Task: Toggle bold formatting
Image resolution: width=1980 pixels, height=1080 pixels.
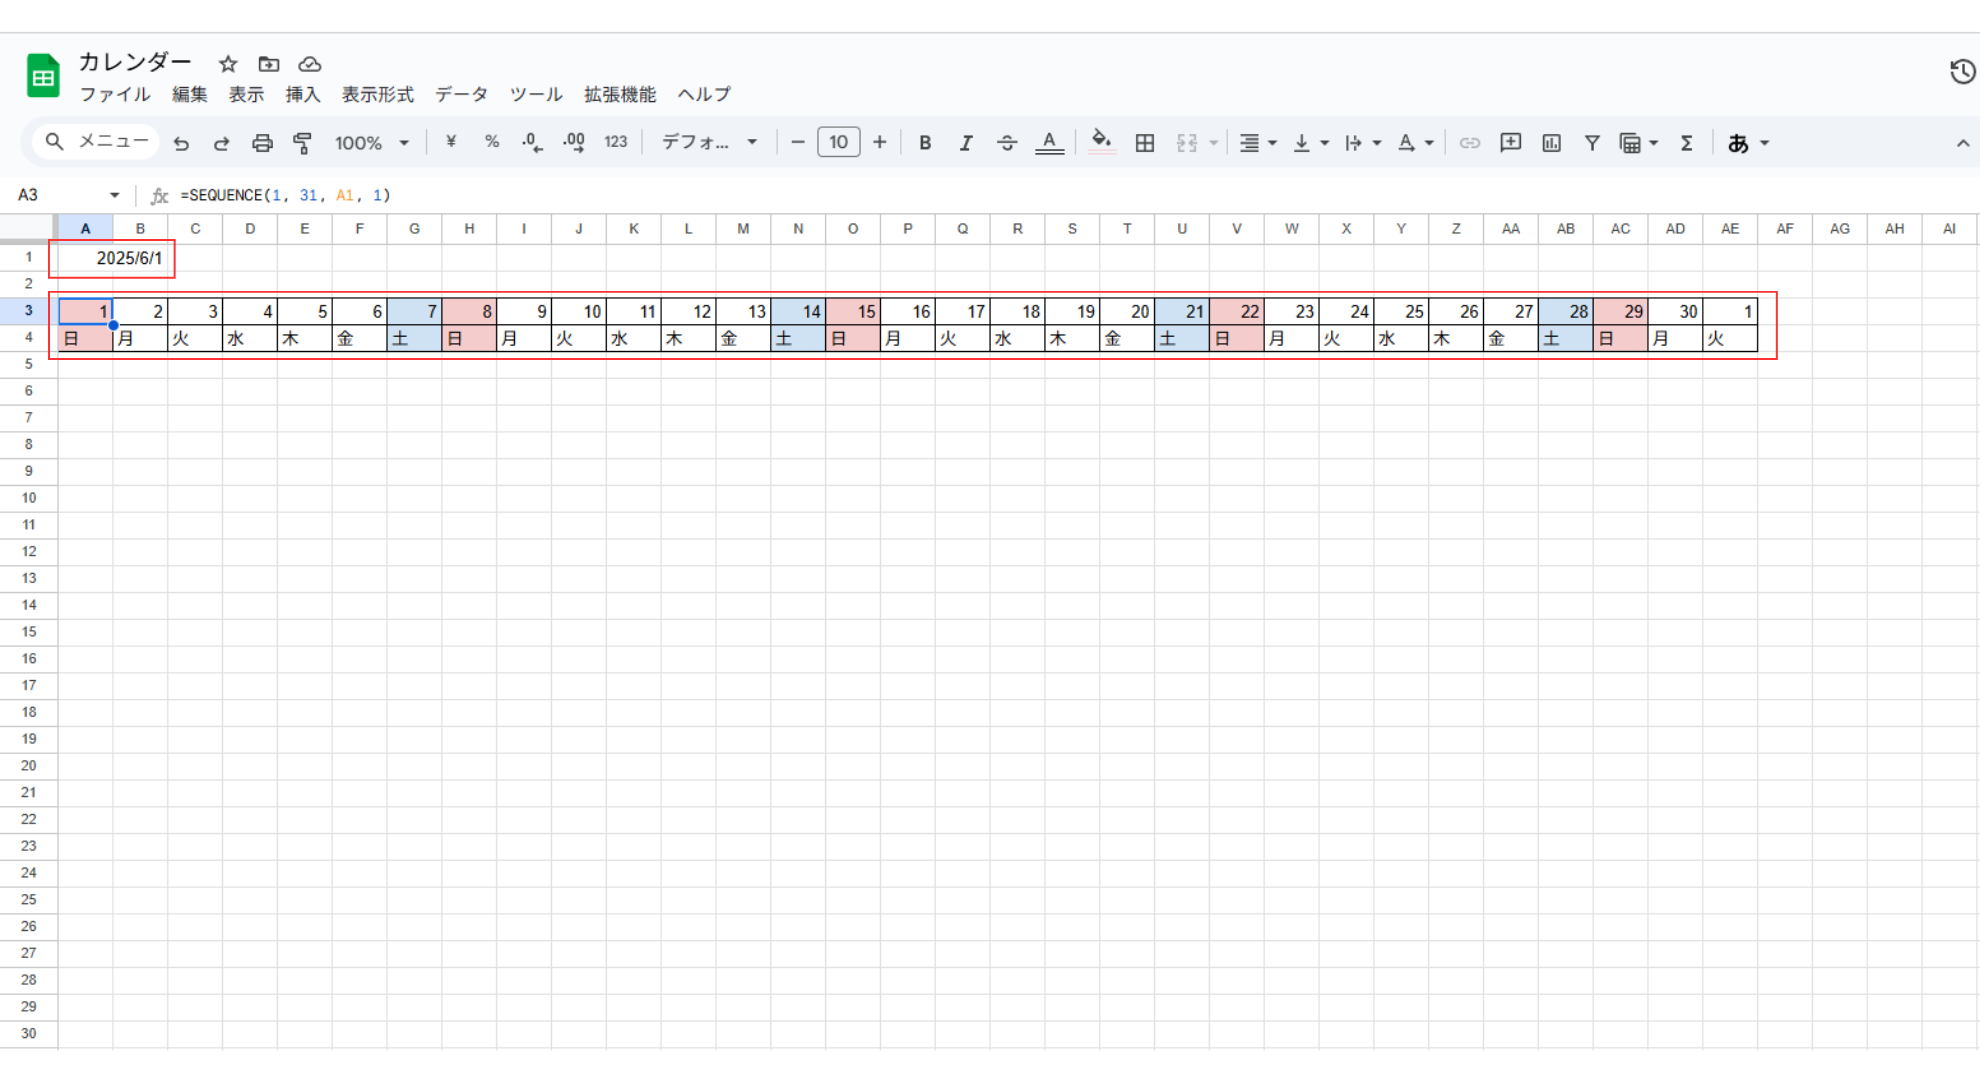Action: click(x=925, y=143)
